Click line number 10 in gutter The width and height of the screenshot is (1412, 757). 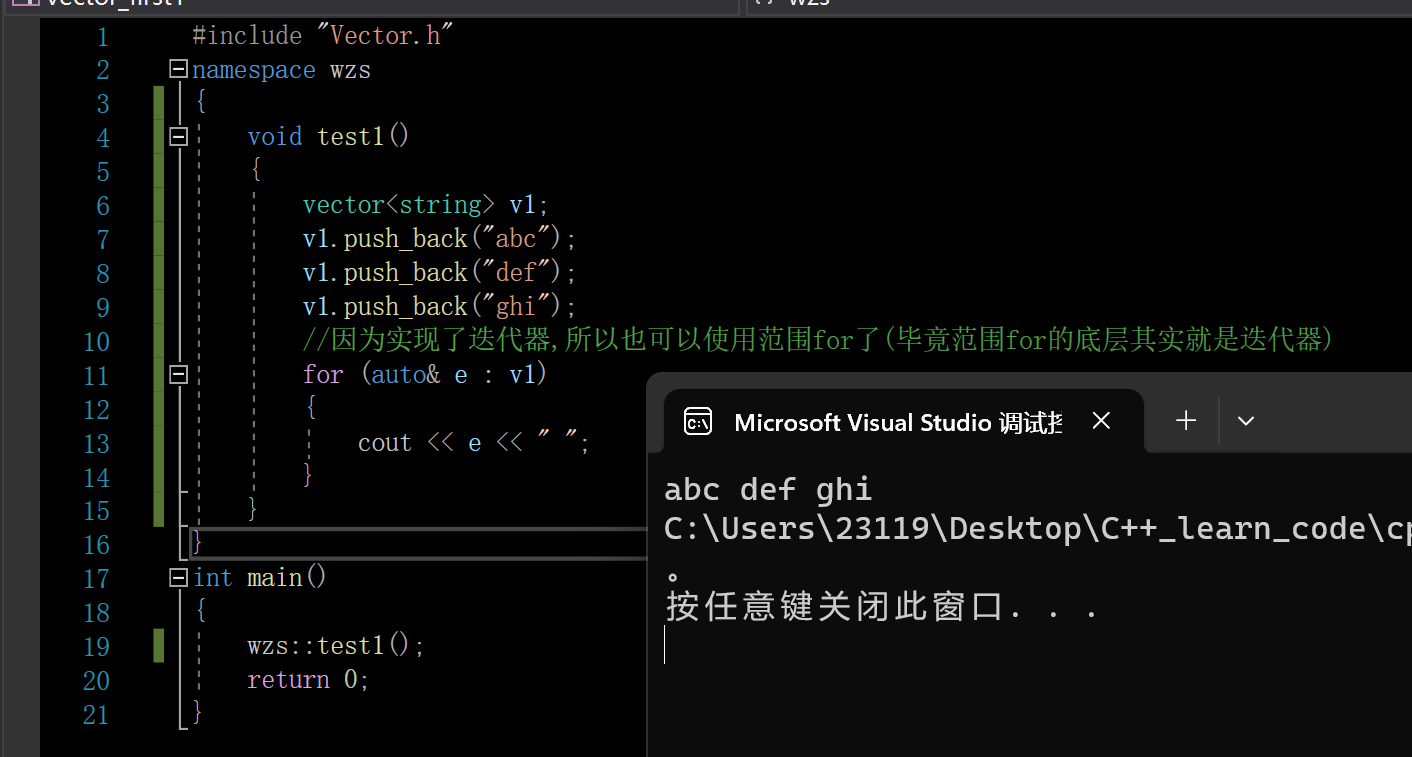(96, 342)
